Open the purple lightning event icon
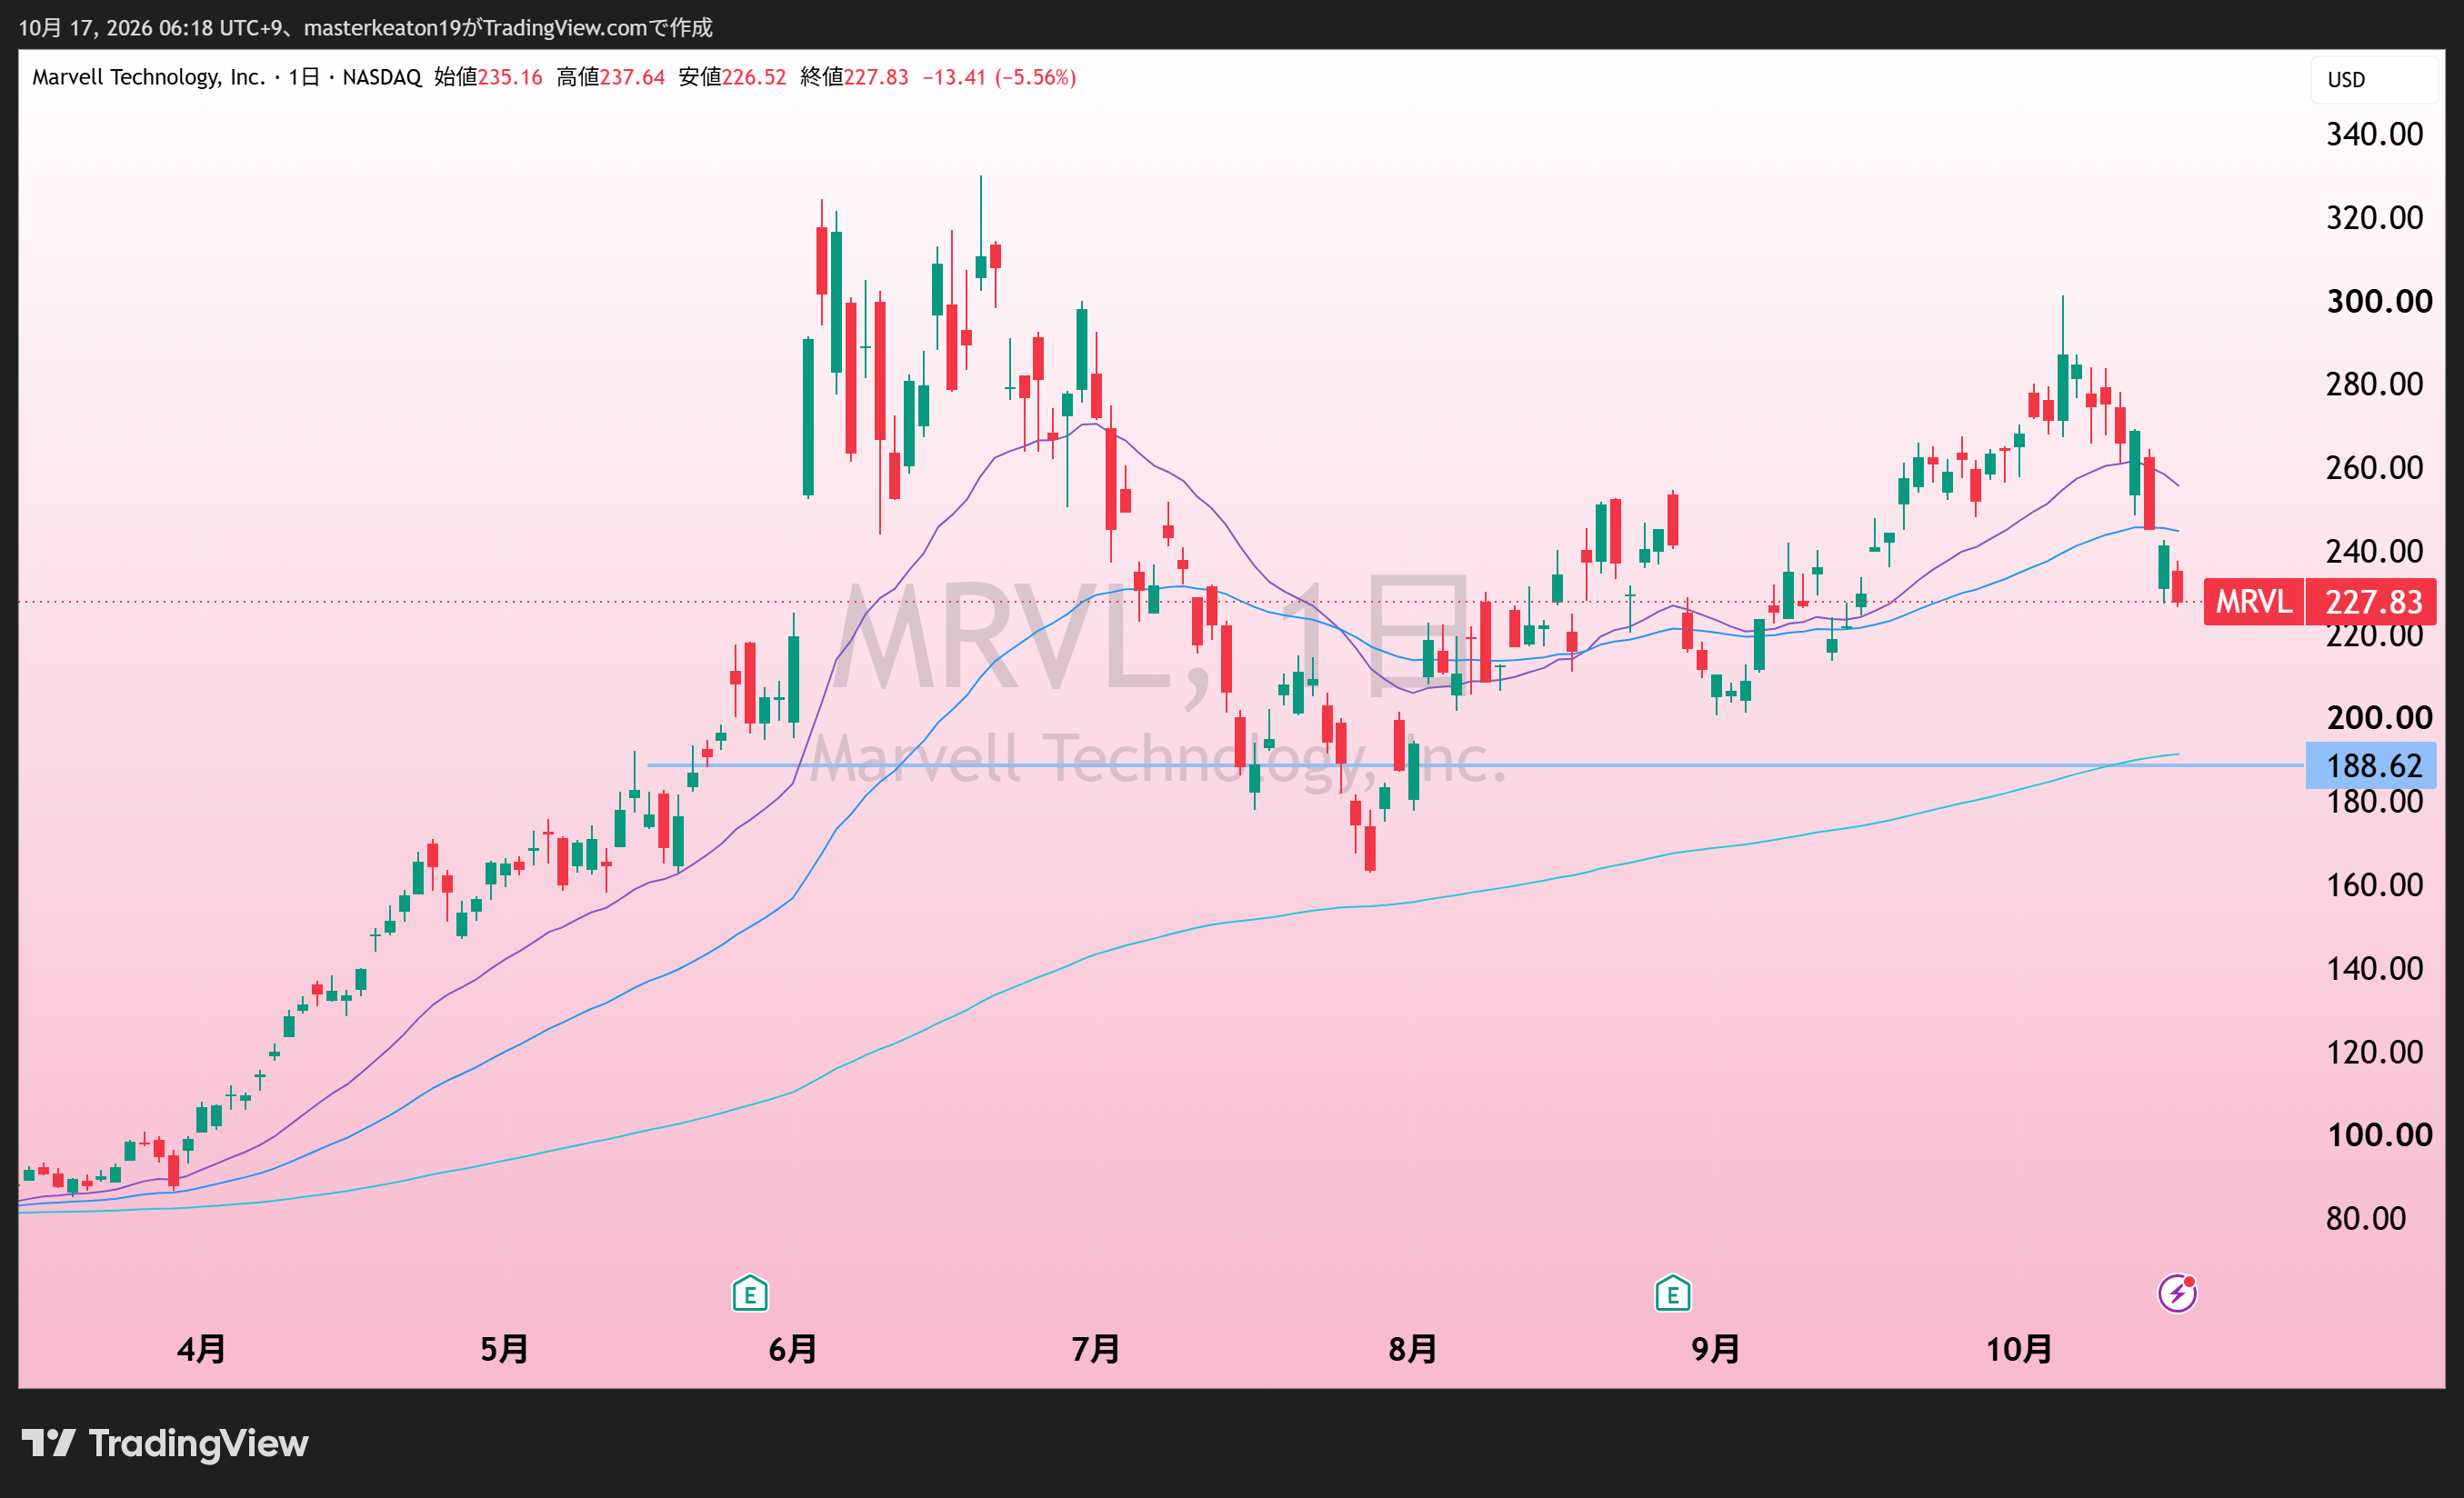The image size is (2464, 1498). (2177, 1293)
